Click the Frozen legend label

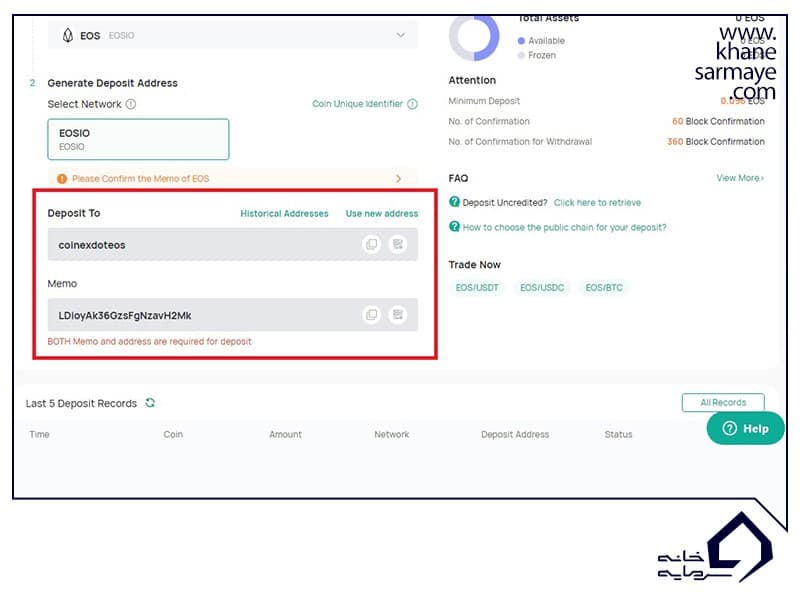pyautogui.click(x=542, y=55)
